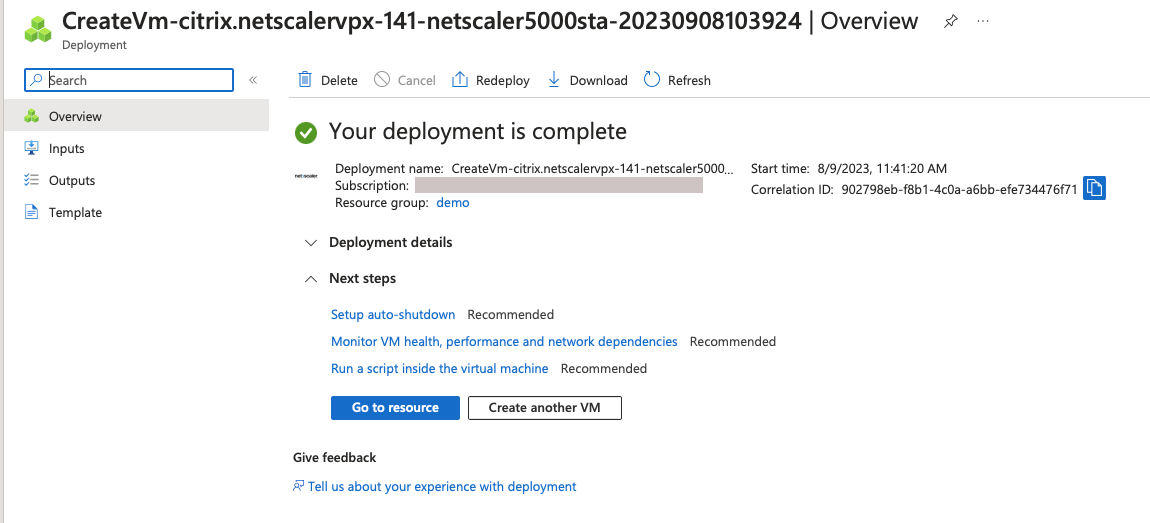1150x523 pixels.
Task: Focus the sidebar Search field
Action: (129, 80)
